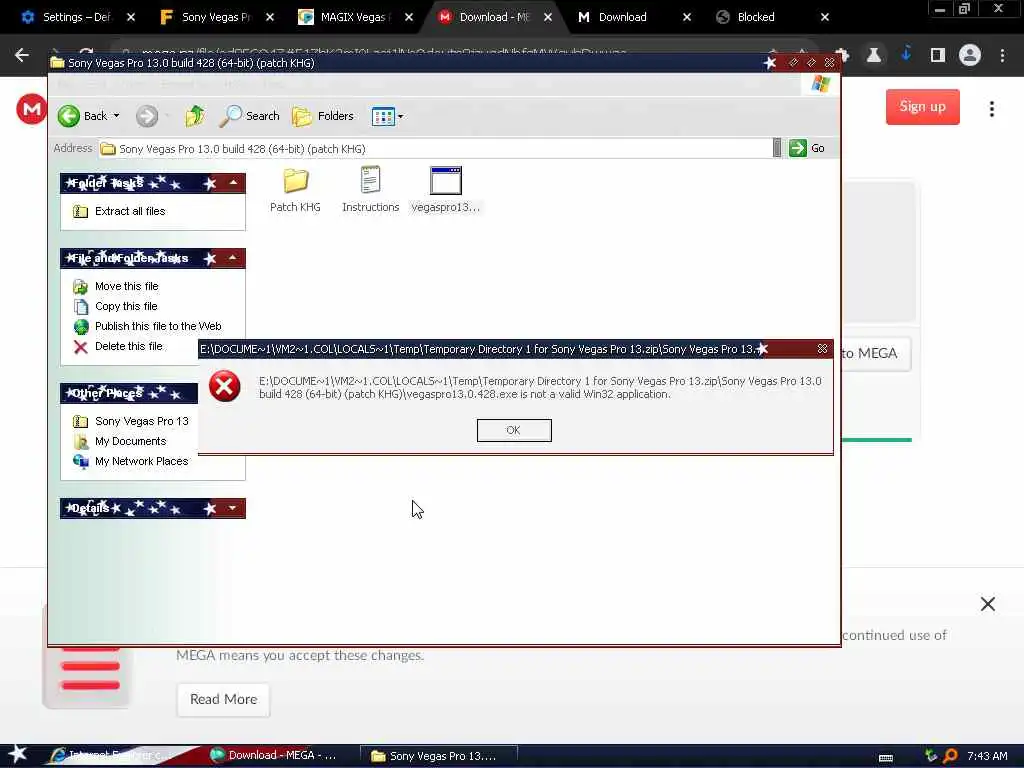Click the green Back arrow icon
Screen dimensions: 1024x768
coord(69,116)
